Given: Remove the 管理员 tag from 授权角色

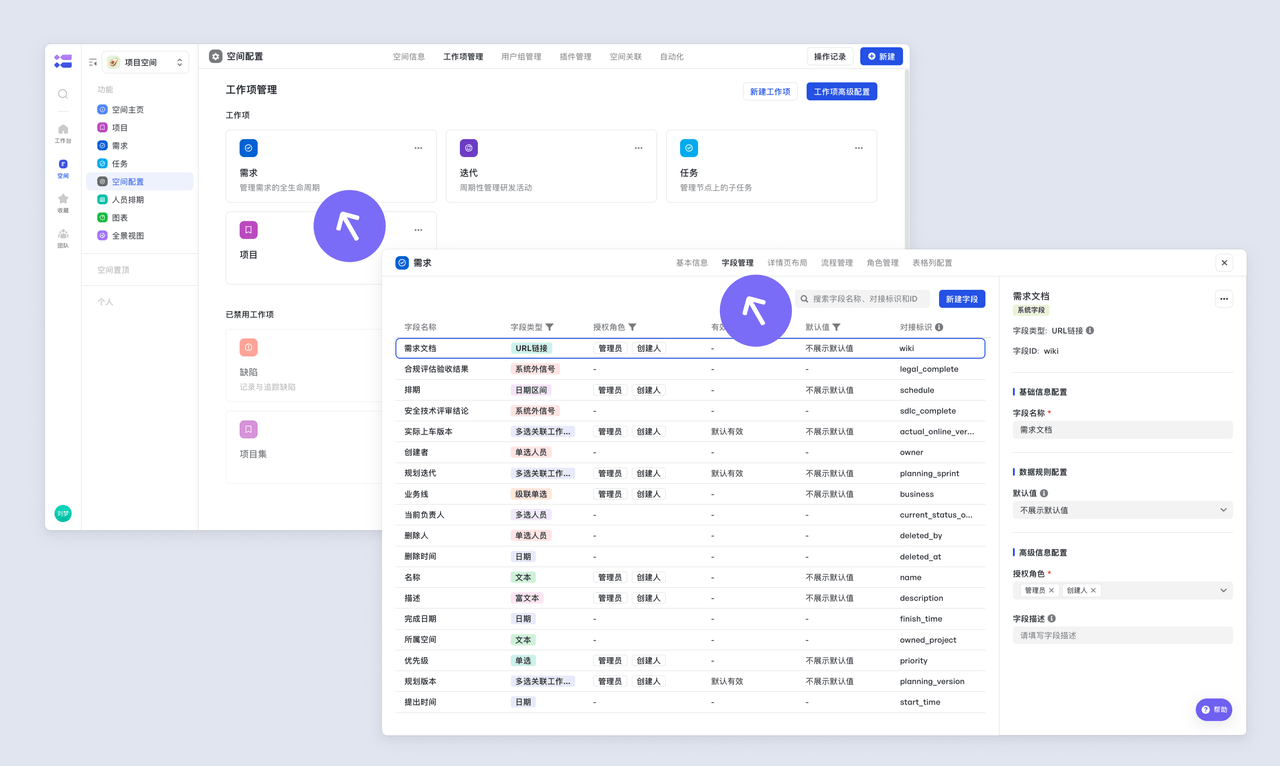Looking at the screenshot, I should coord(1051,591).
